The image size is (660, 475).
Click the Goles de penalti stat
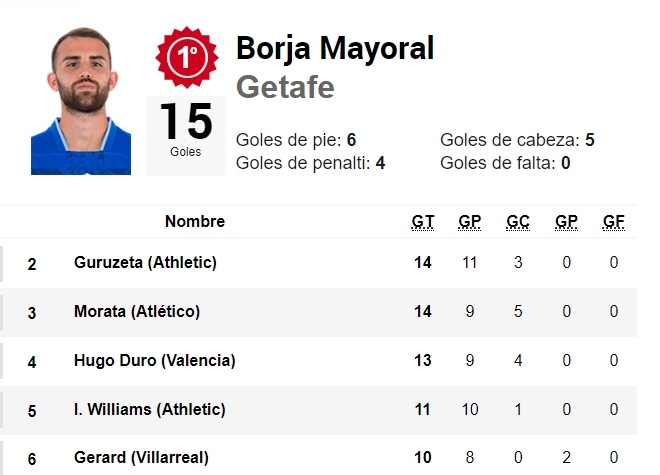coord(311,163)
